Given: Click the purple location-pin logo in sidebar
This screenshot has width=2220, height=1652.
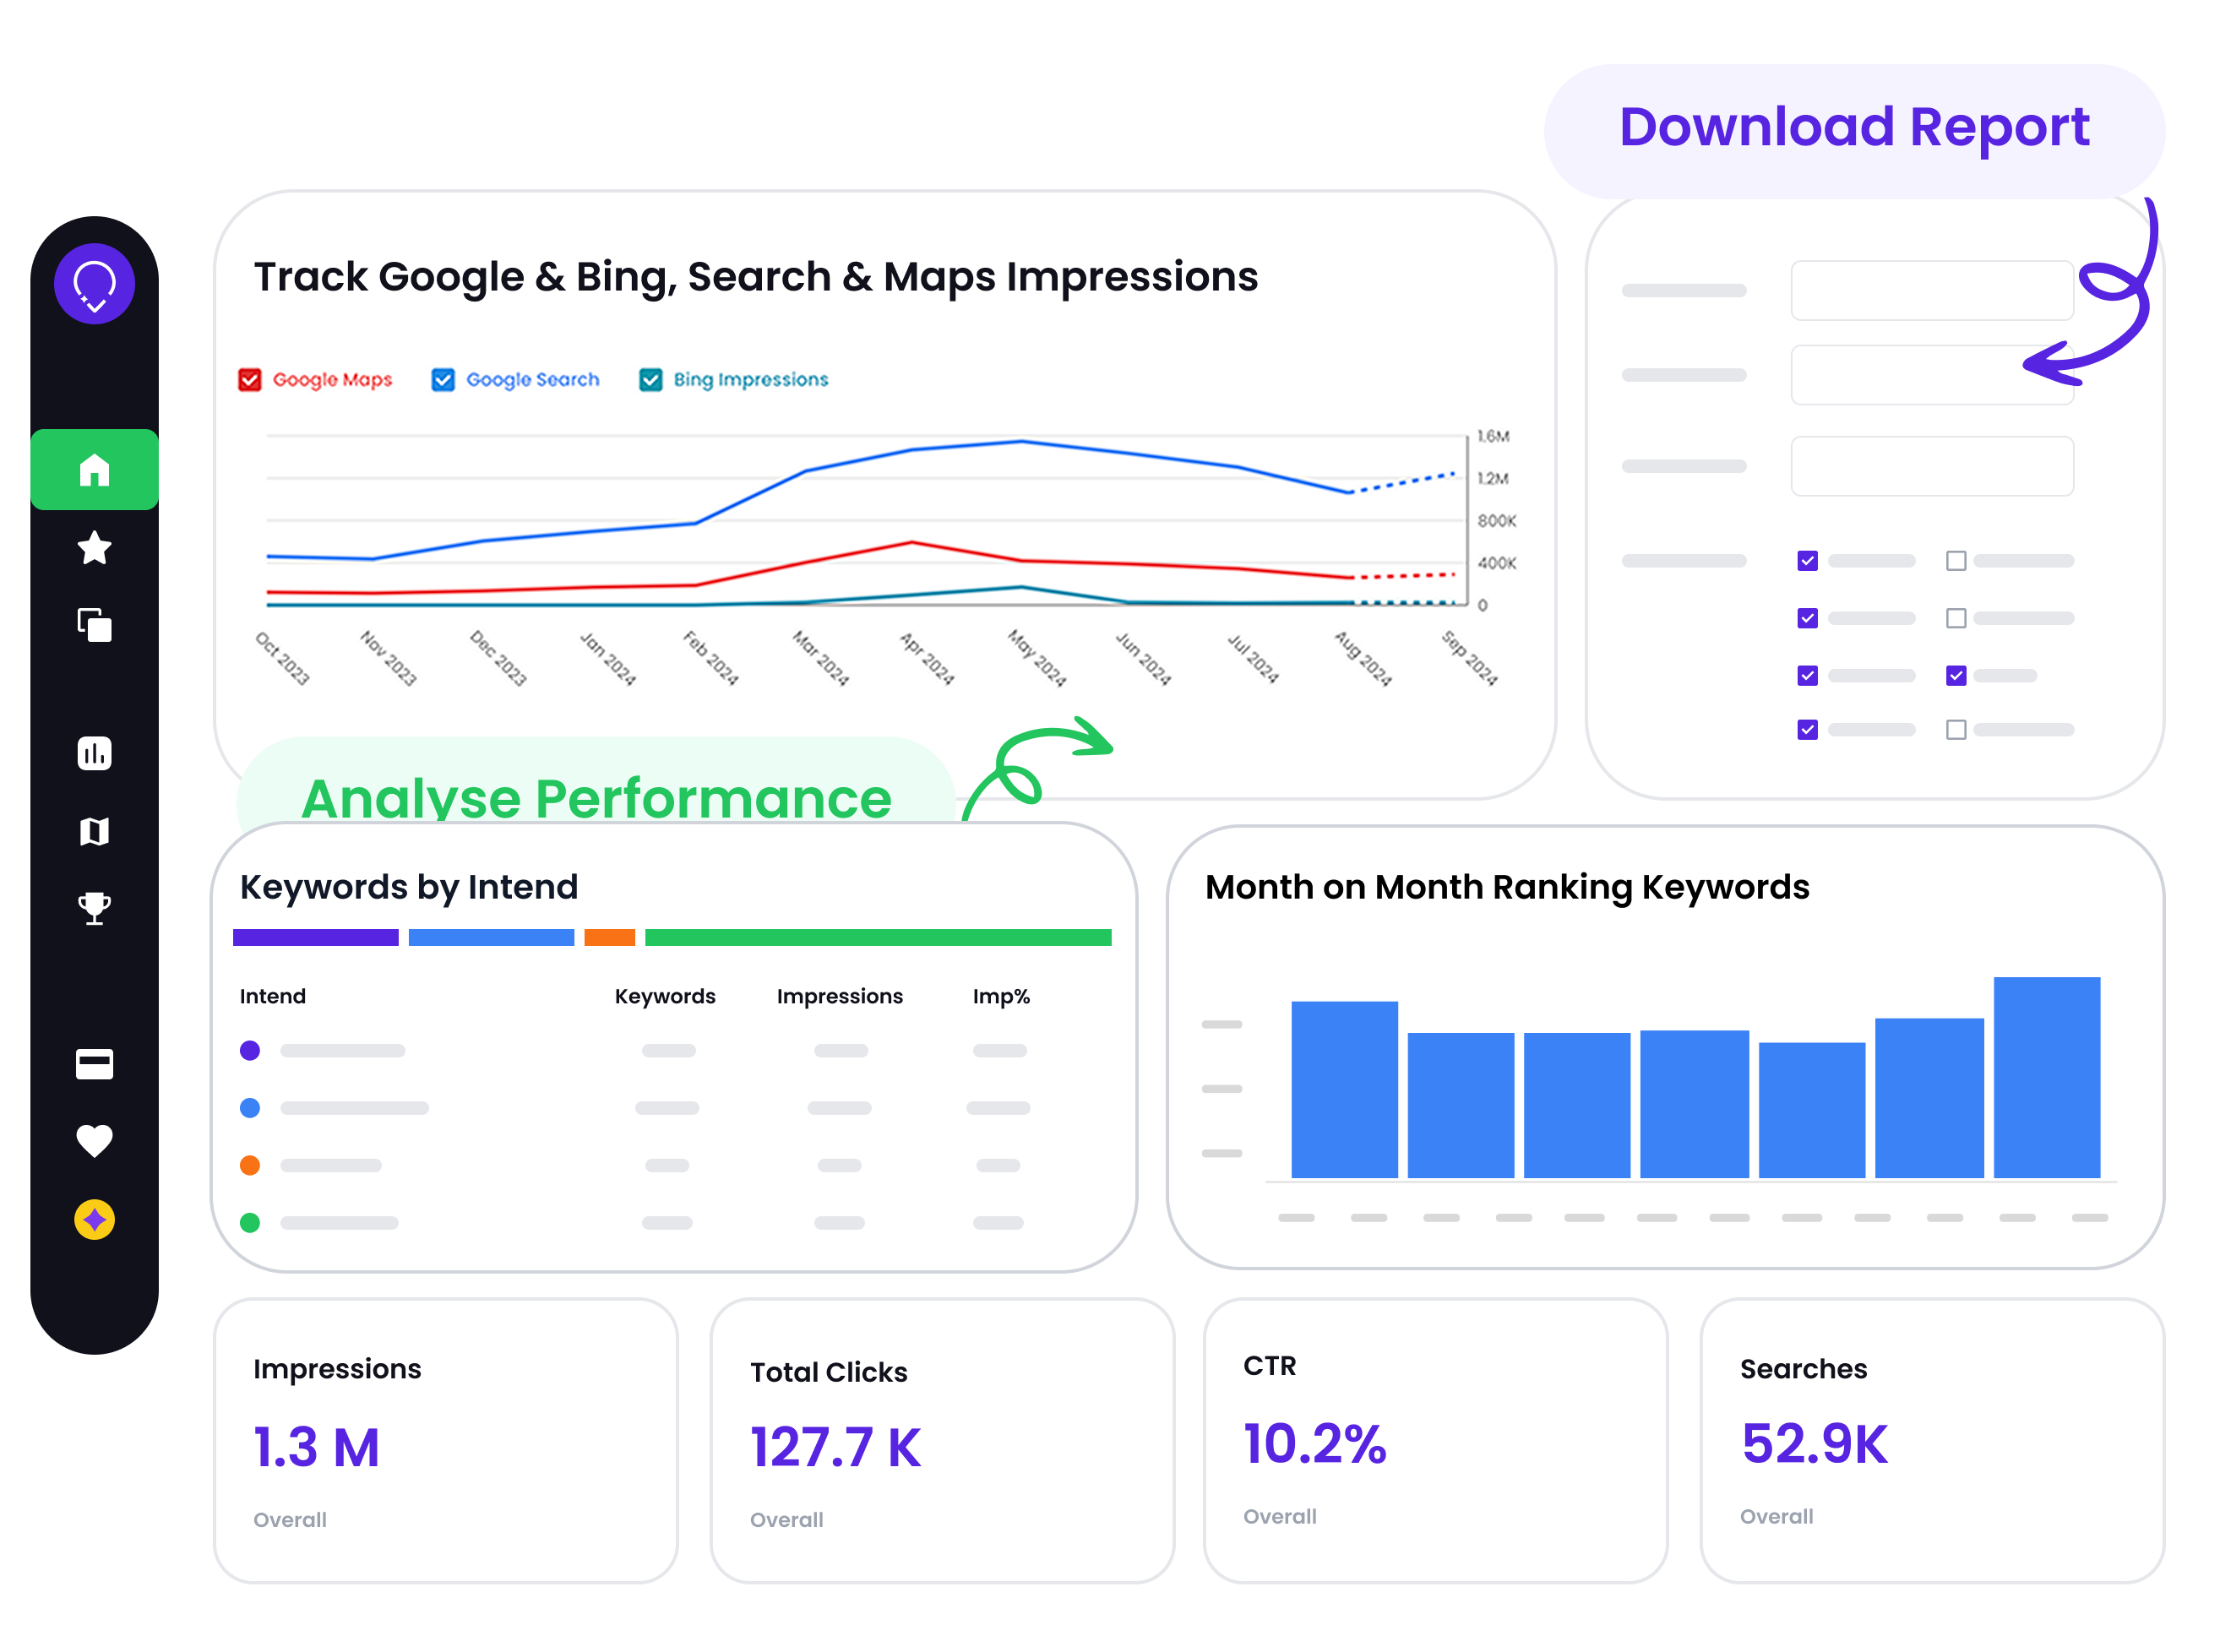Looking at the screenshot, I should point(94,284).
